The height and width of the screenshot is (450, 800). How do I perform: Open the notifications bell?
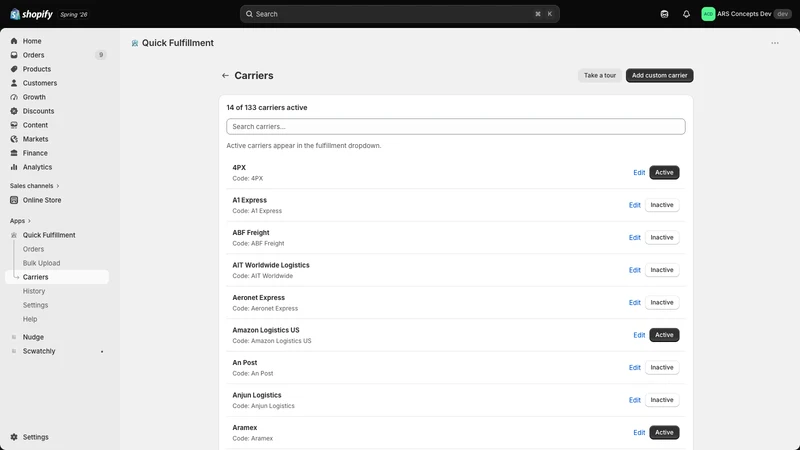click(x=686, y=14)
